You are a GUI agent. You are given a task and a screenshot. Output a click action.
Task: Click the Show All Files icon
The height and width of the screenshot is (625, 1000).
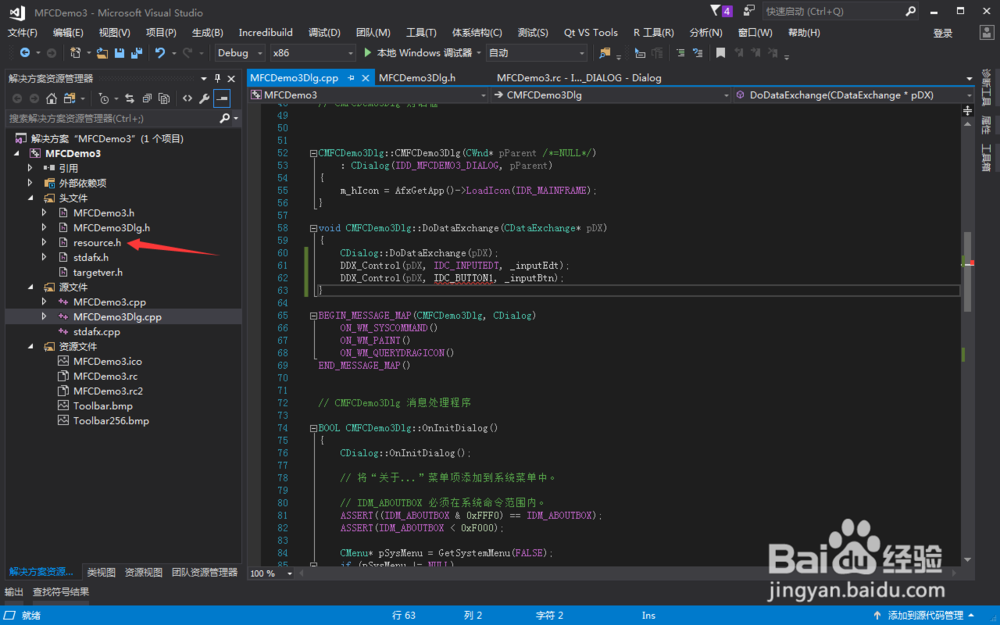point(164,98)
